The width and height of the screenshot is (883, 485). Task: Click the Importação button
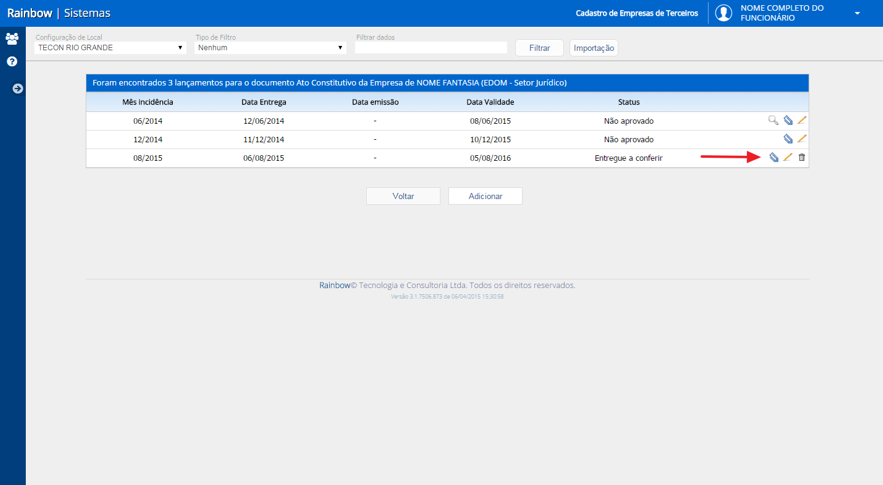pyautogui.click(x=594, y=48)
